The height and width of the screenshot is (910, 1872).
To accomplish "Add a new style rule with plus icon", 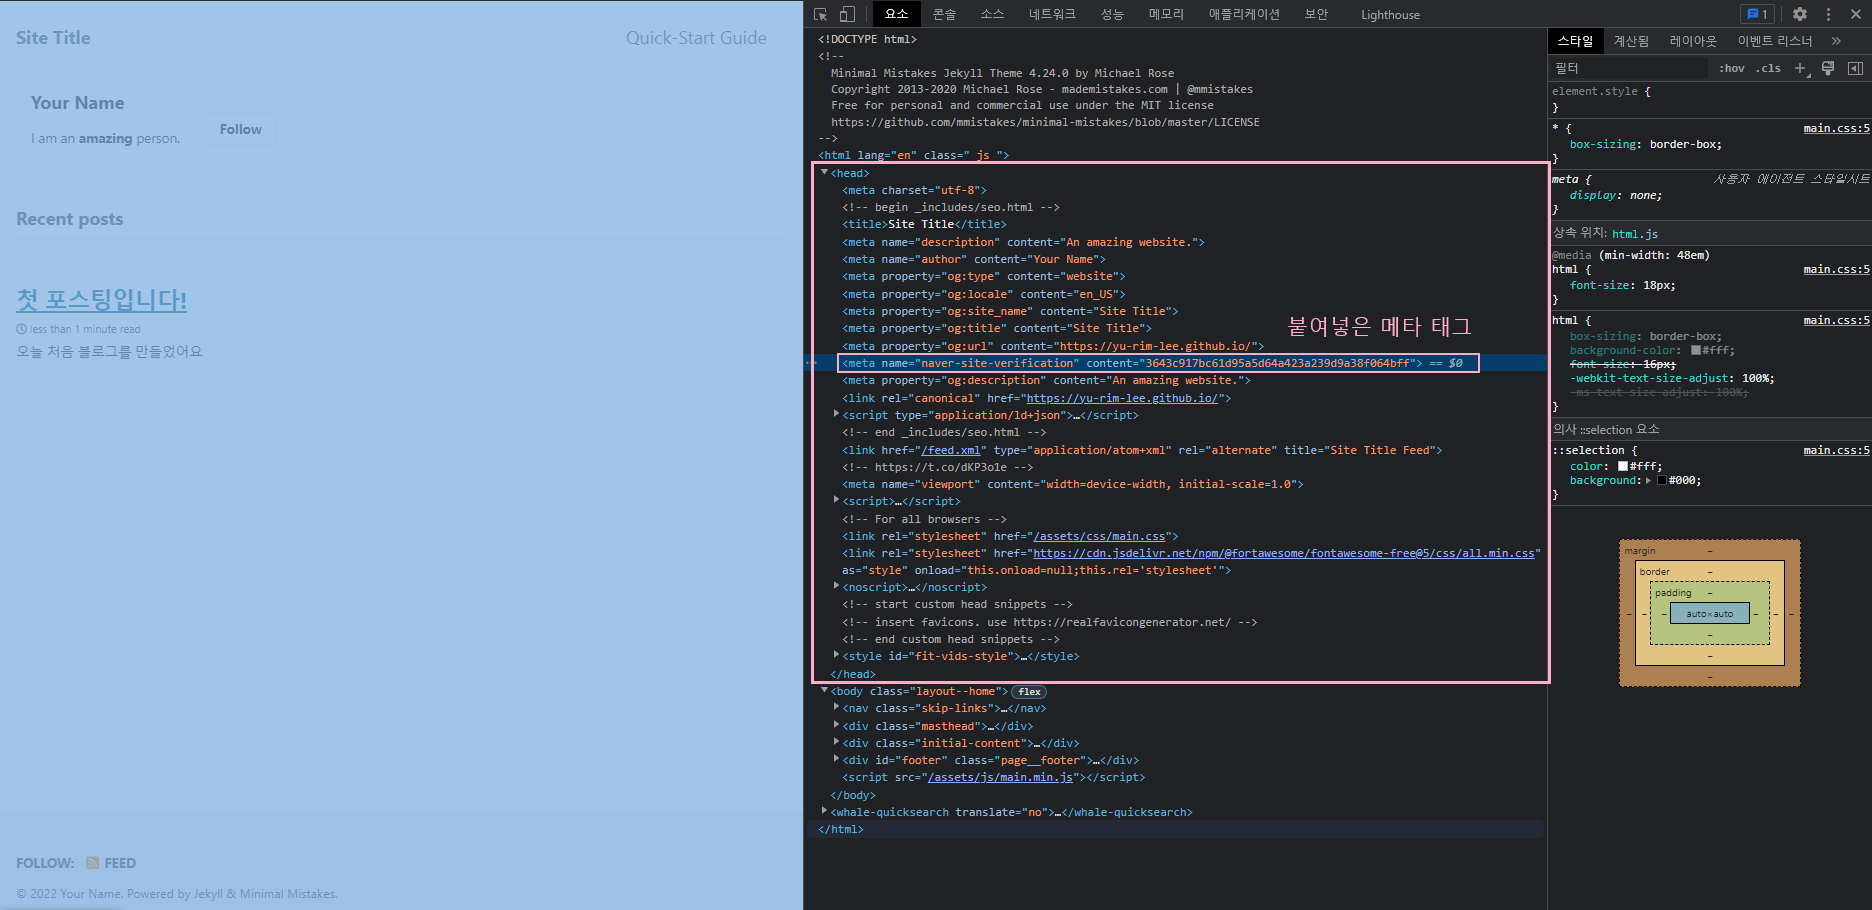I will 1800,68.
